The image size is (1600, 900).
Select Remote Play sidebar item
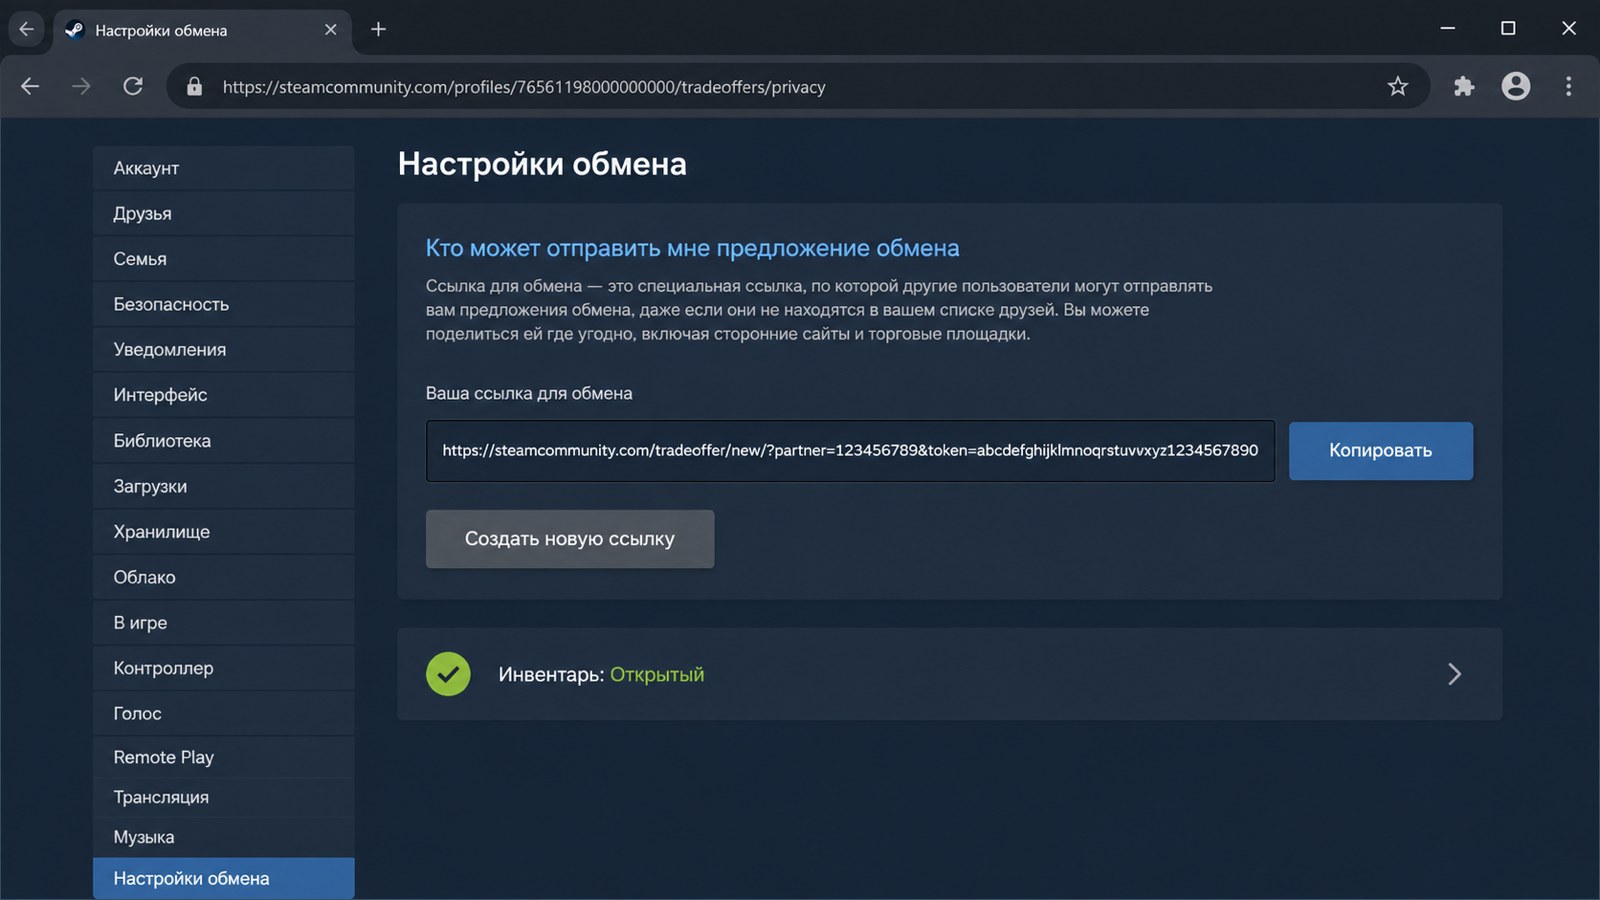click(x=224, y=757)
